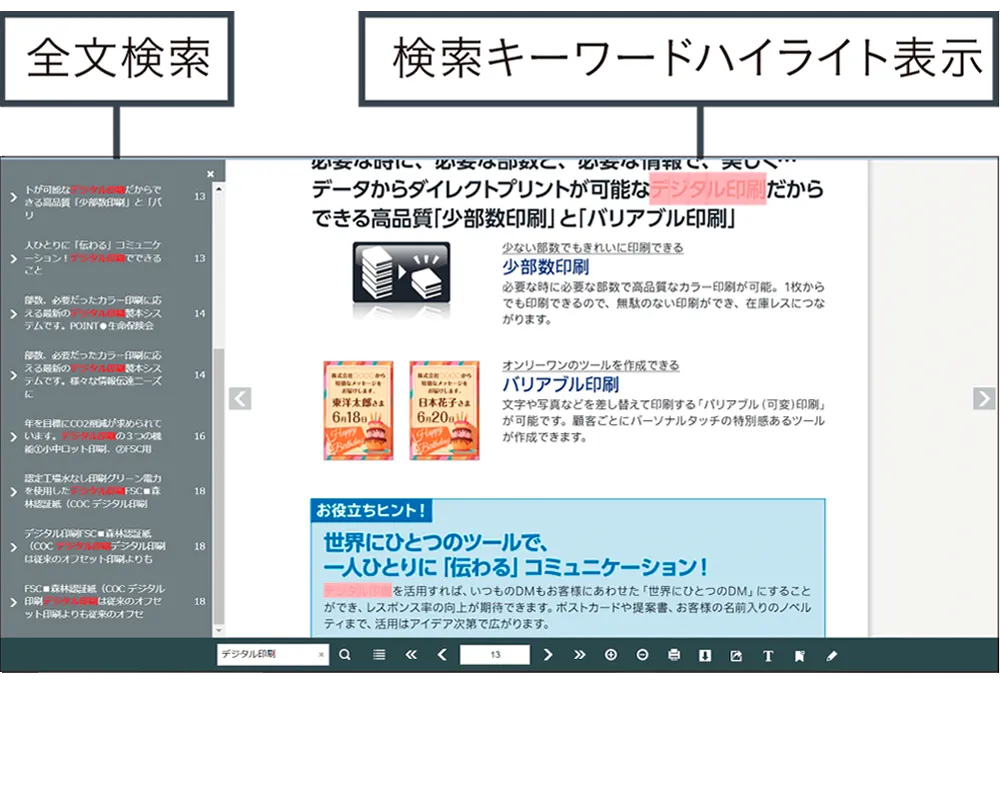Open the table of contents list icon
This screenshot has width=1000, height=800.
click(379, 655)
